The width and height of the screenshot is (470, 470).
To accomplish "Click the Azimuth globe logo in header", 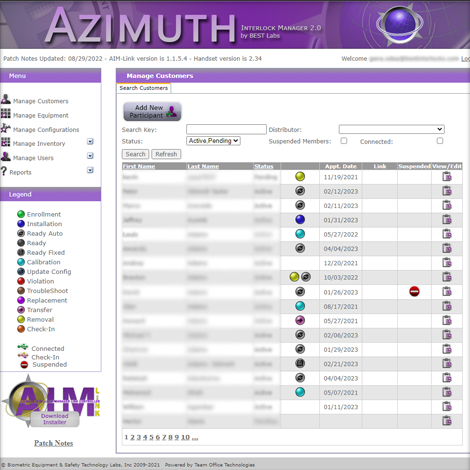I will (400, 24).
